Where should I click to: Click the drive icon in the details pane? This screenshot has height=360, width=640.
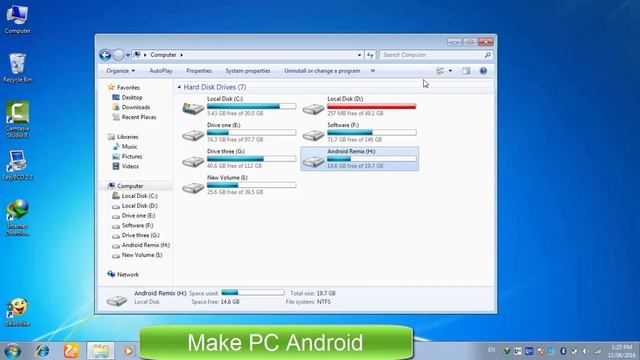pyautogui.click(x=117, y=300)
